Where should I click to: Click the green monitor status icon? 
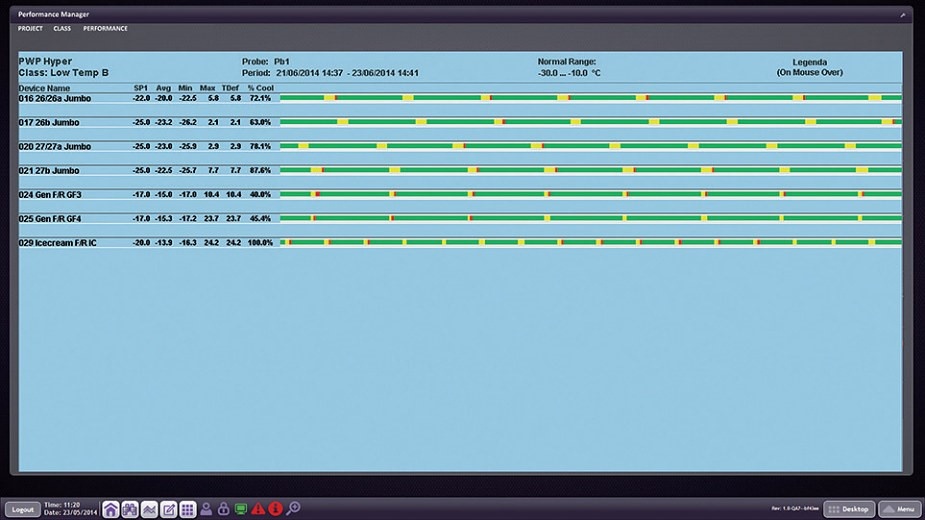(240, 509)
